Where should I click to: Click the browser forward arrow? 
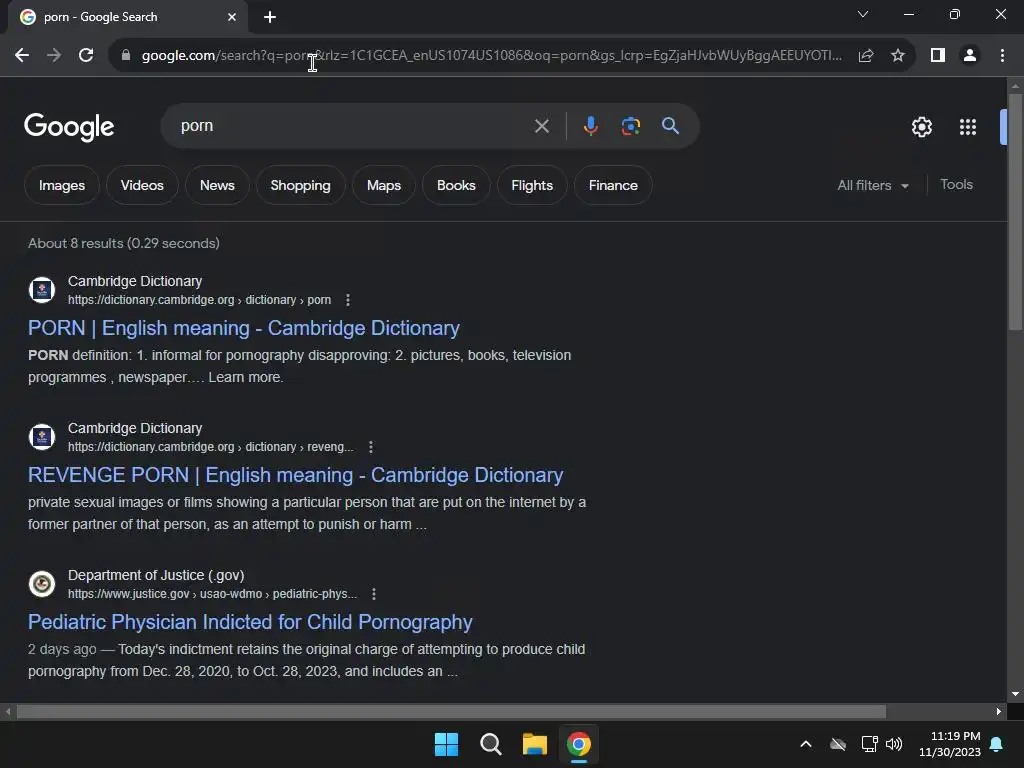pyautogui.click(x=54, y=56)
